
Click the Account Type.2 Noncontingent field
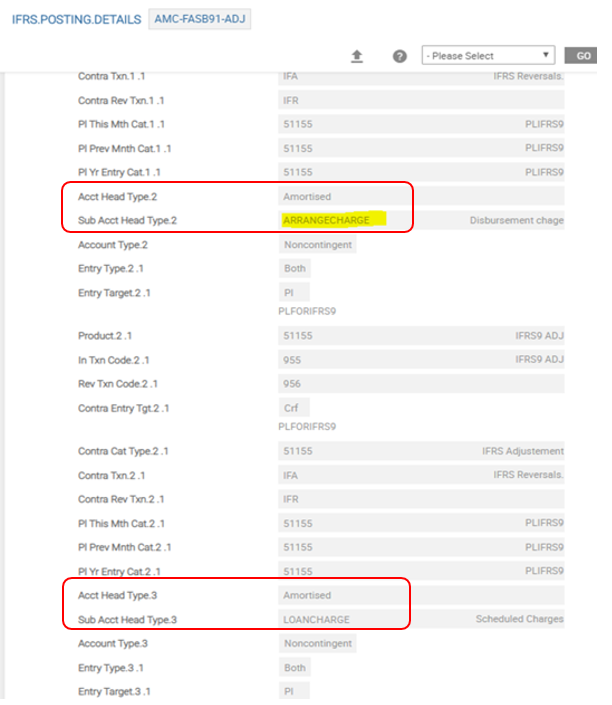coord(316,245)
